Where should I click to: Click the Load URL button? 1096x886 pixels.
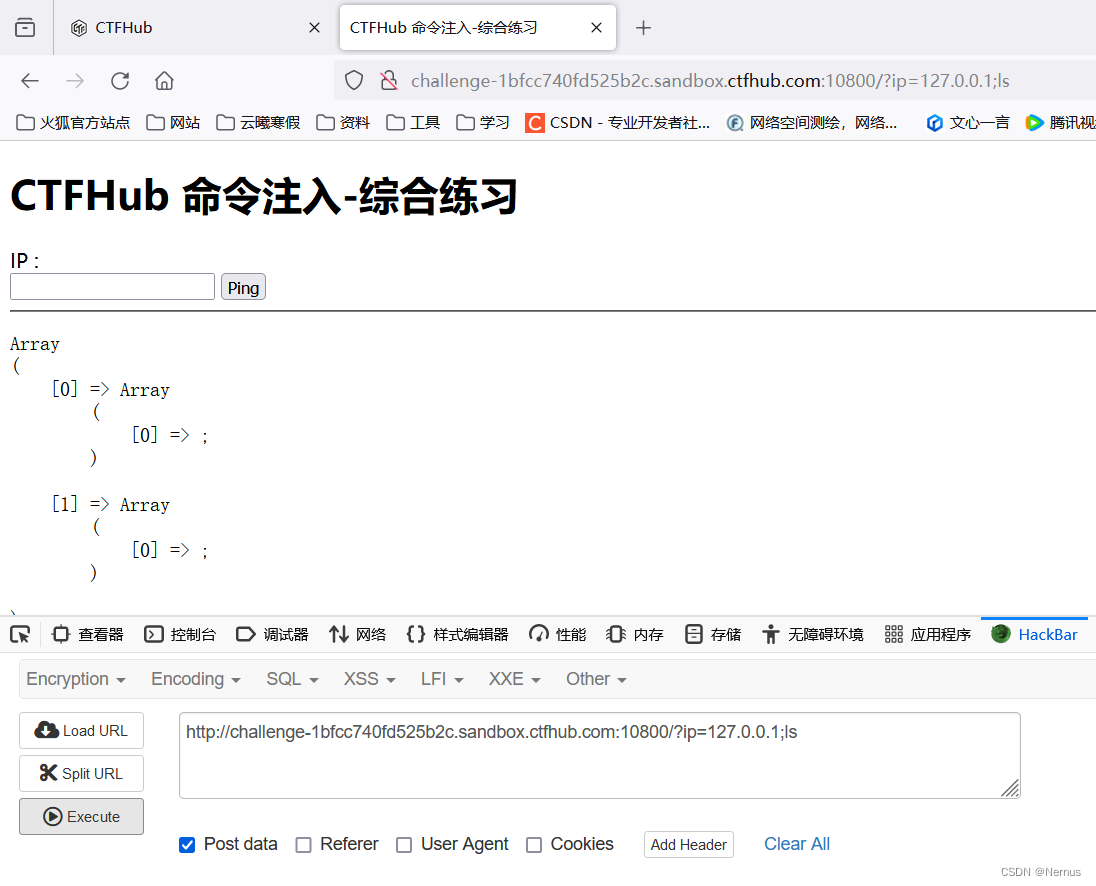tap(82, 731)
